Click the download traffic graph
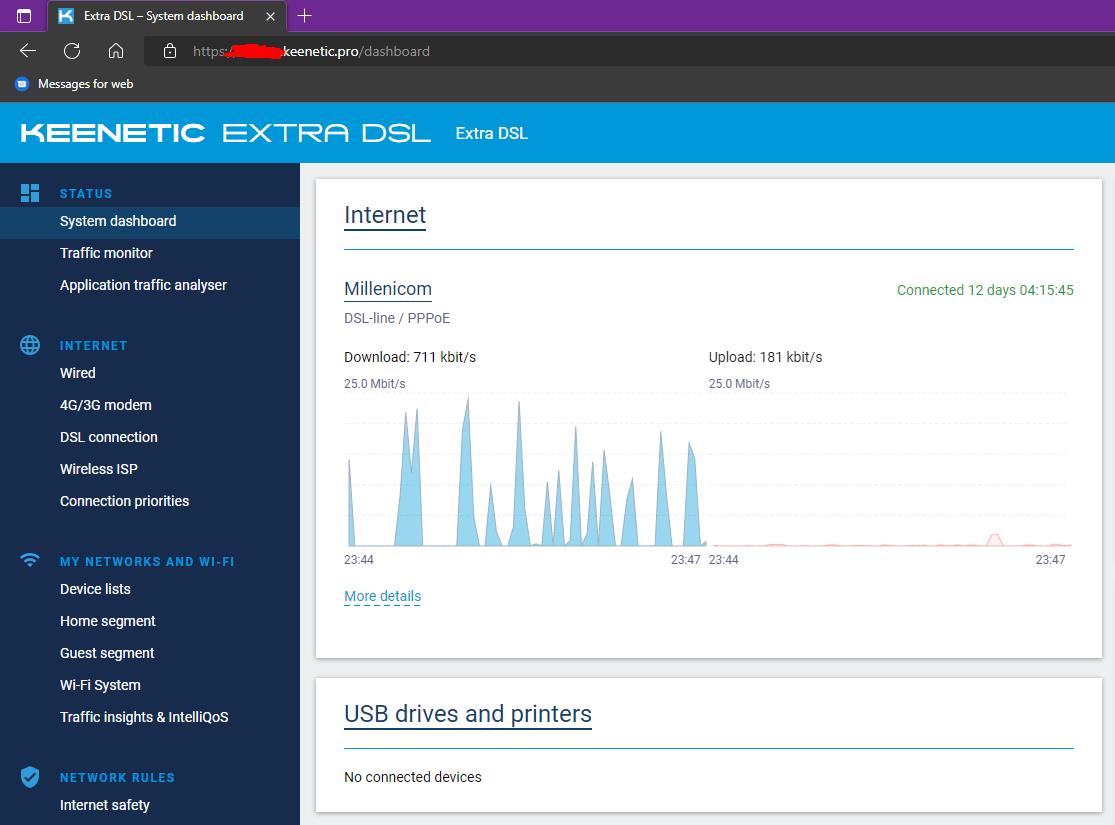 click(x=525, y=469)
